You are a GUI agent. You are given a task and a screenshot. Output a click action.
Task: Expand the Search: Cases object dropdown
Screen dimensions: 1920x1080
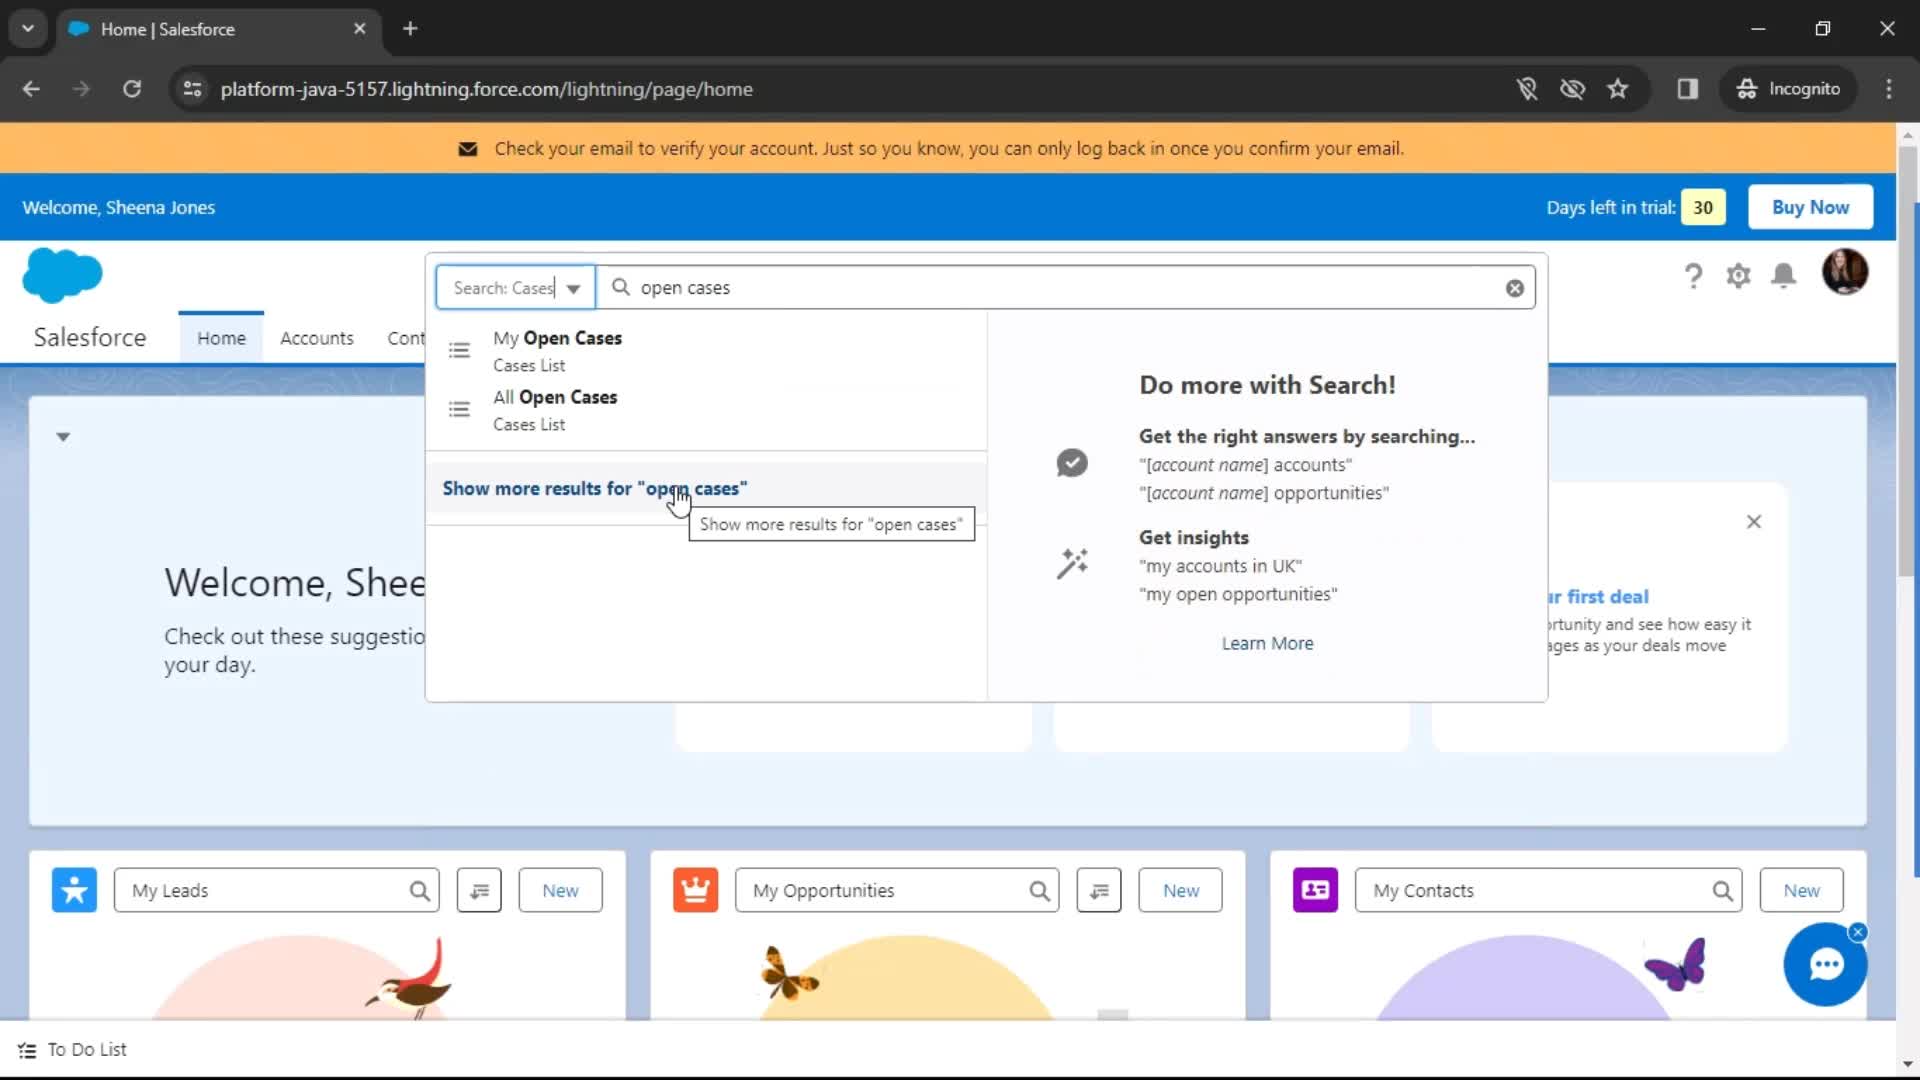click(x=515, y=288)
